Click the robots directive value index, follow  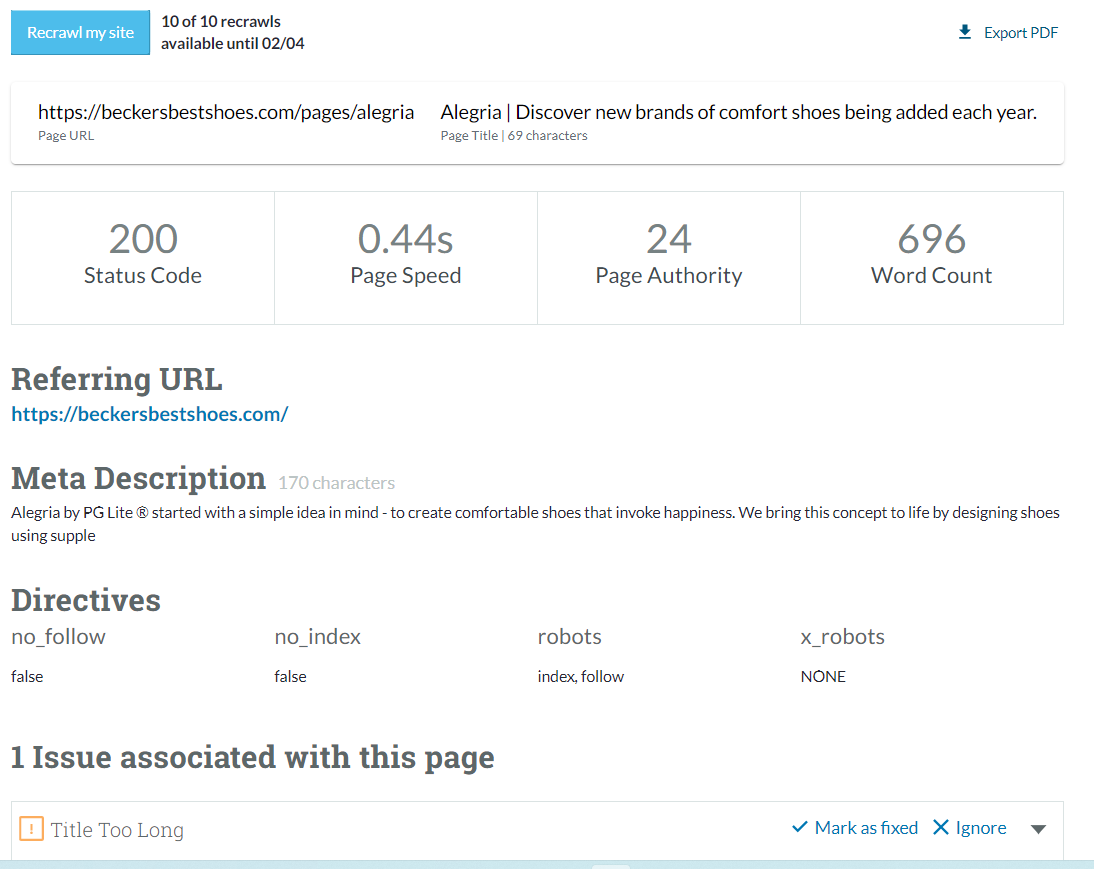[x=580, y=677]
